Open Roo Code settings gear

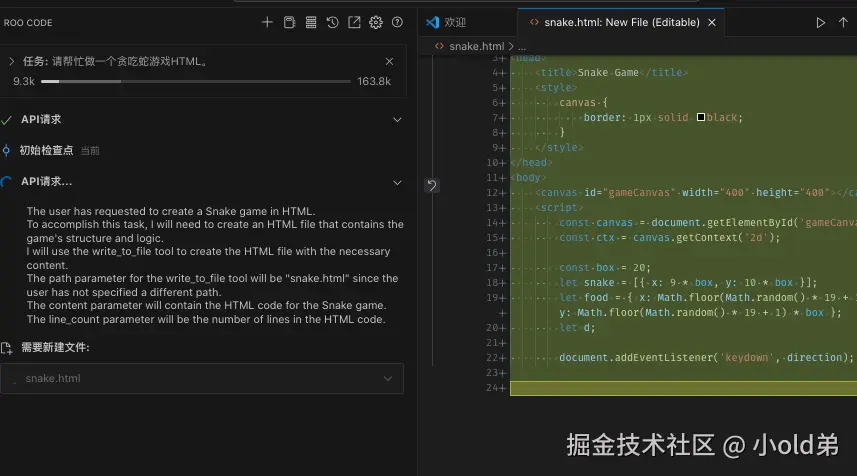tap(376, 22)
